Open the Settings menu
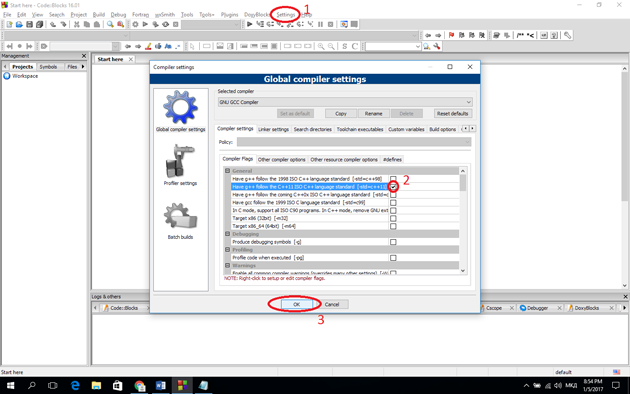630x394 pixels. [285, 14]
